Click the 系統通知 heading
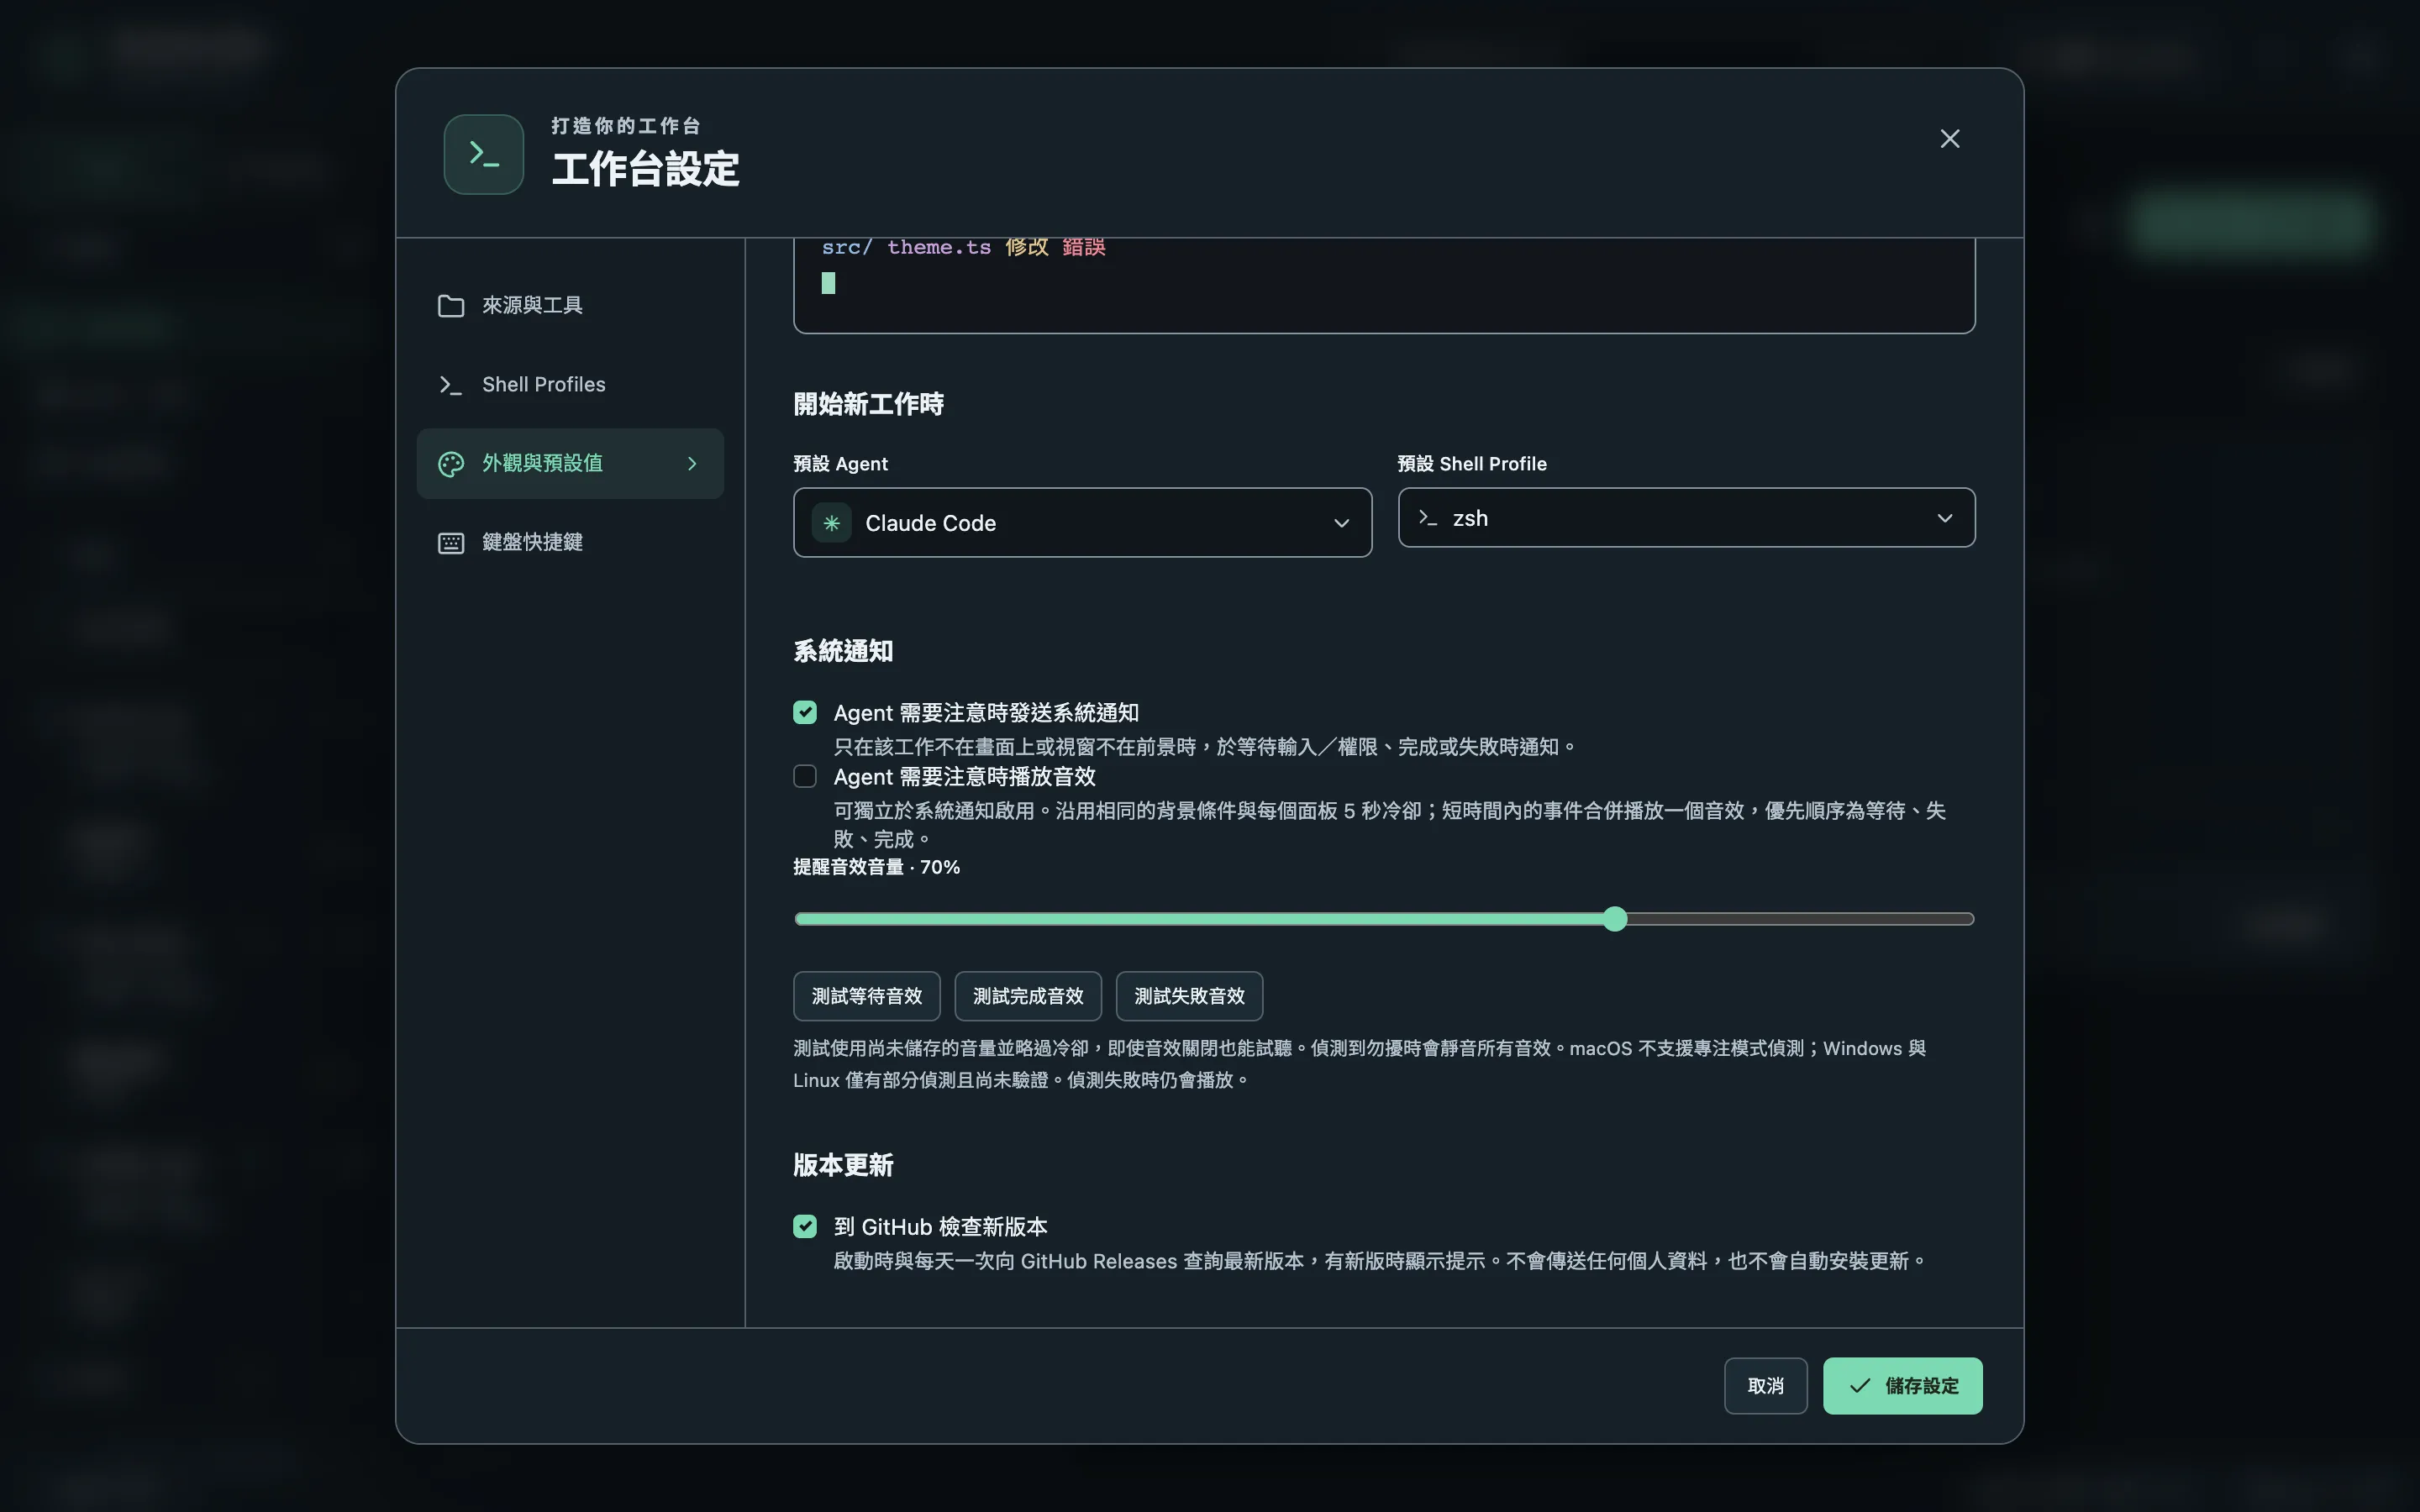The image size is (2420, 1512). [843, 651]
